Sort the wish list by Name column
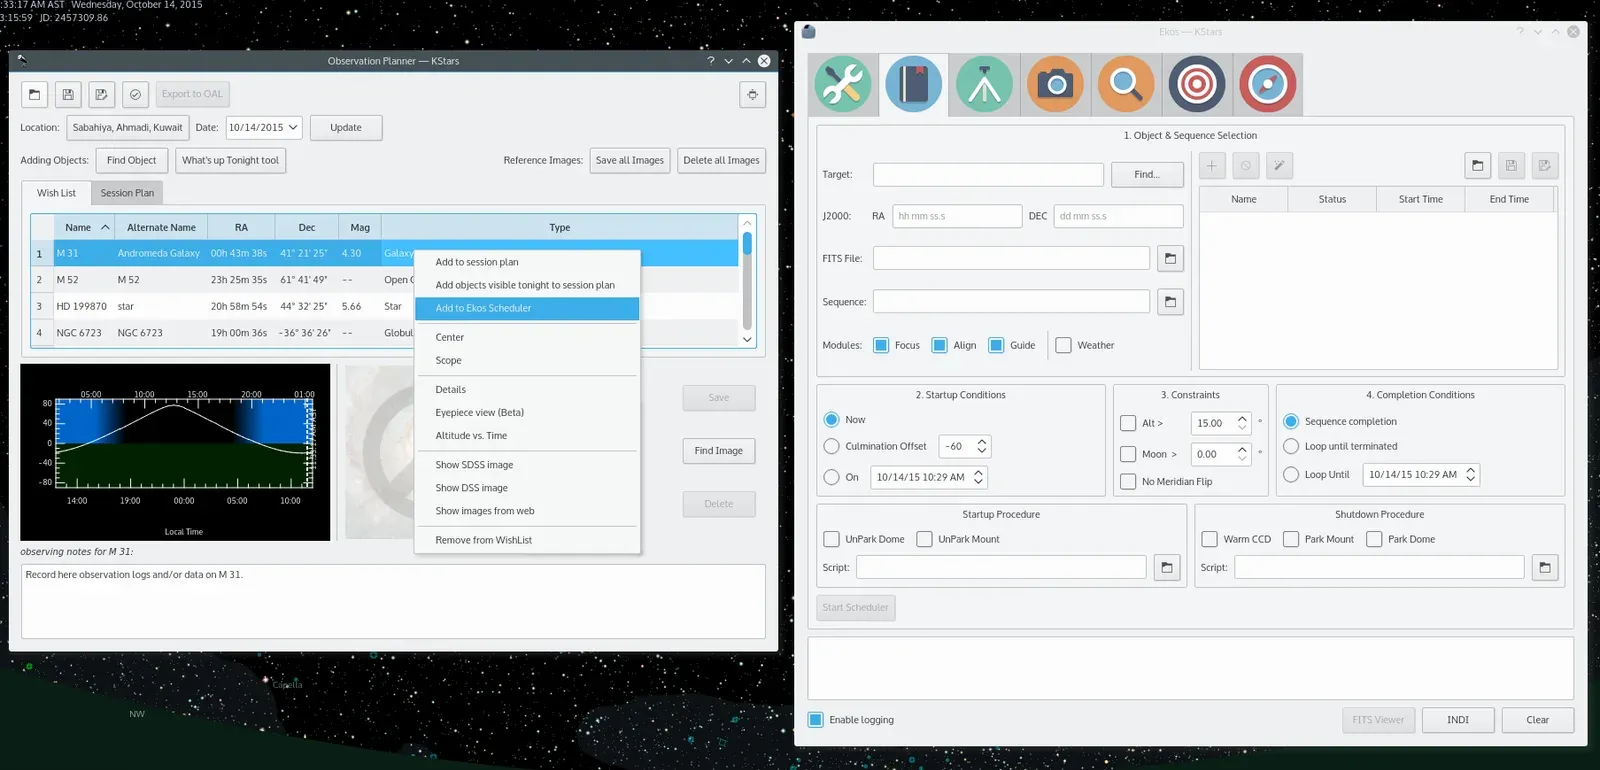Viewport: 1600px width, 770px height. [86, 228]
